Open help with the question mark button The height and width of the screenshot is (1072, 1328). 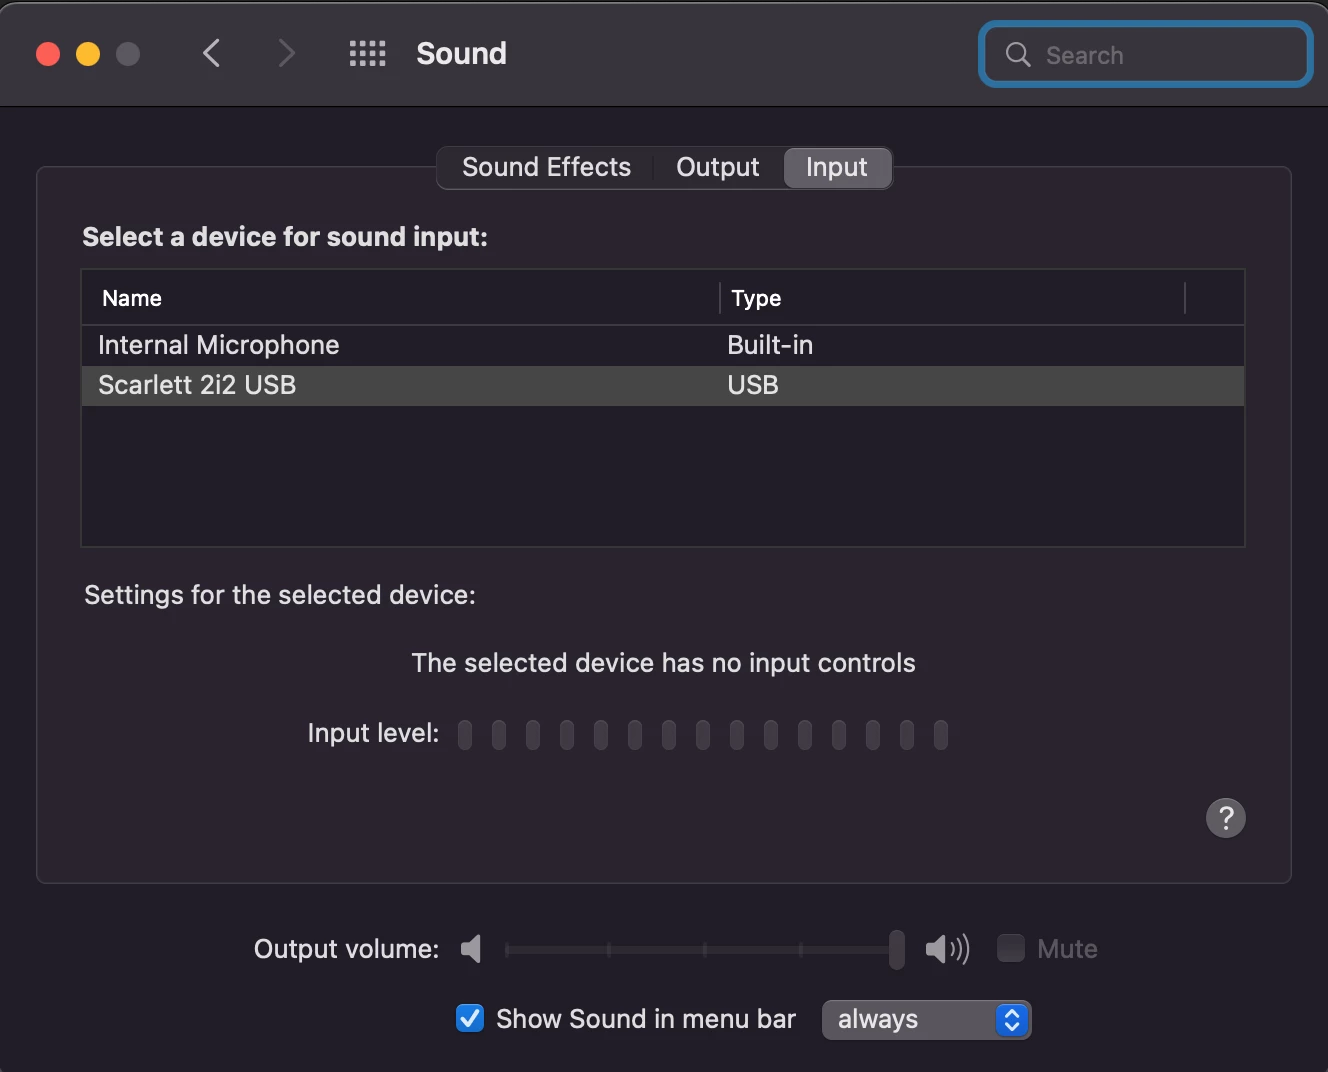click(1225, 818)
